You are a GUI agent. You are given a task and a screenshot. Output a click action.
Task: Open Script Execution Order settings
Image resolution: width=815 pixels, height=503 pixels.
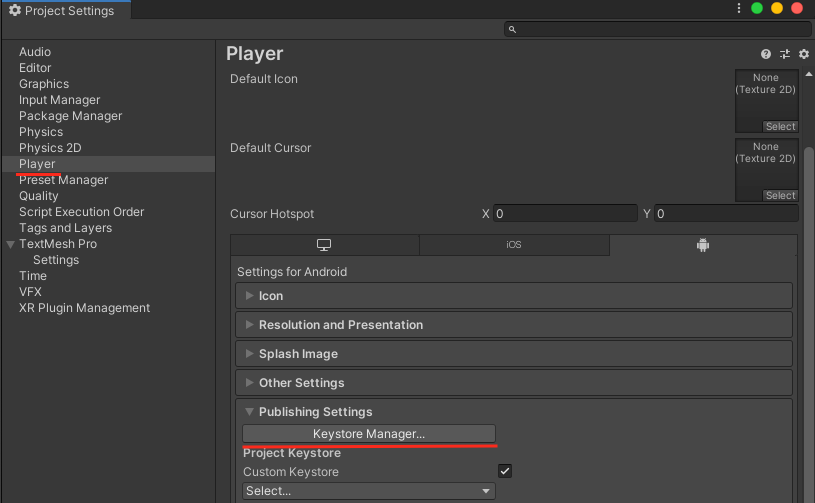click(81, 212)
